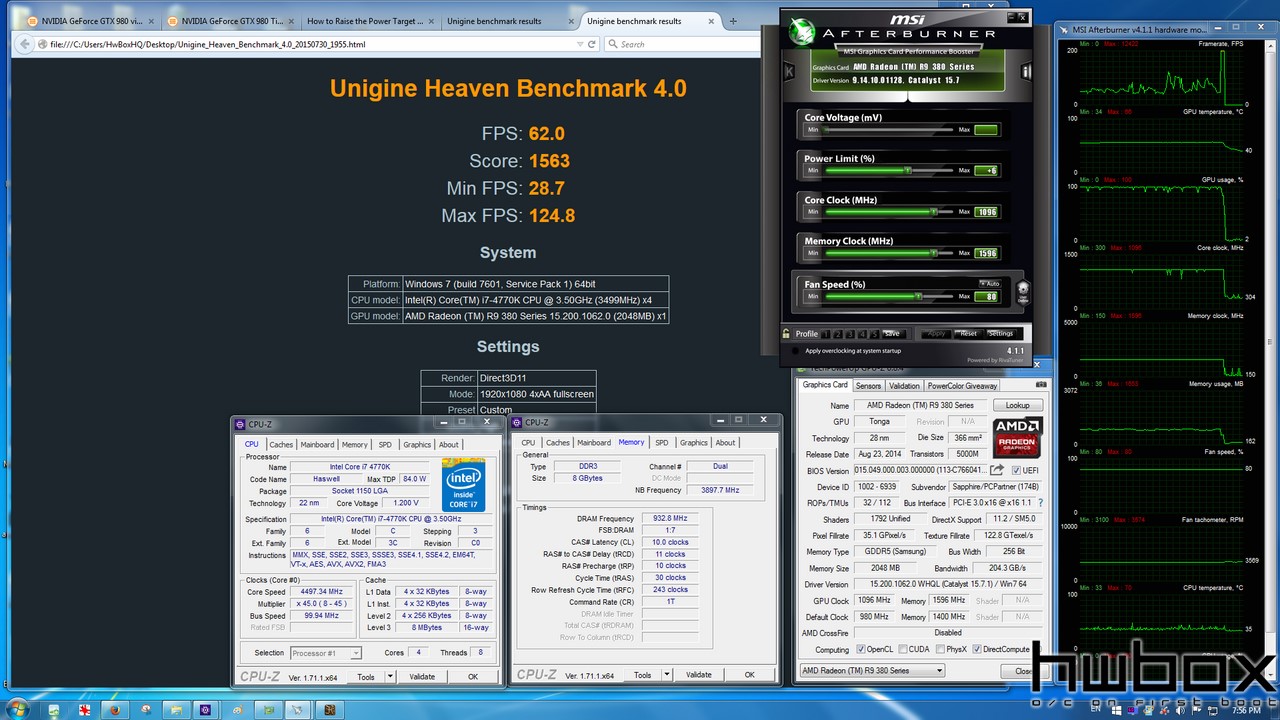The height and width of the screenshot is (720, 1280).
Task: Click the Firefox taskbar icon
Action: coord(114,710)
